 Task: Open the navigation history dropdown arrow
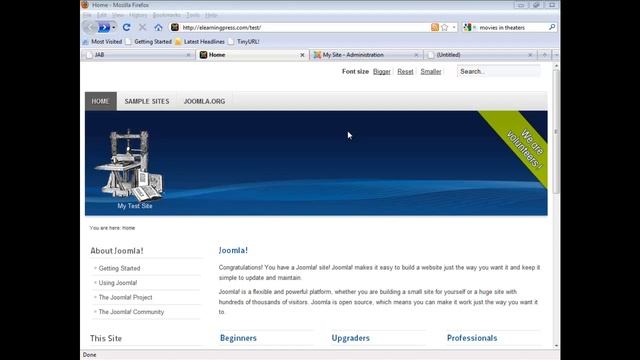(x=113, y=27)
